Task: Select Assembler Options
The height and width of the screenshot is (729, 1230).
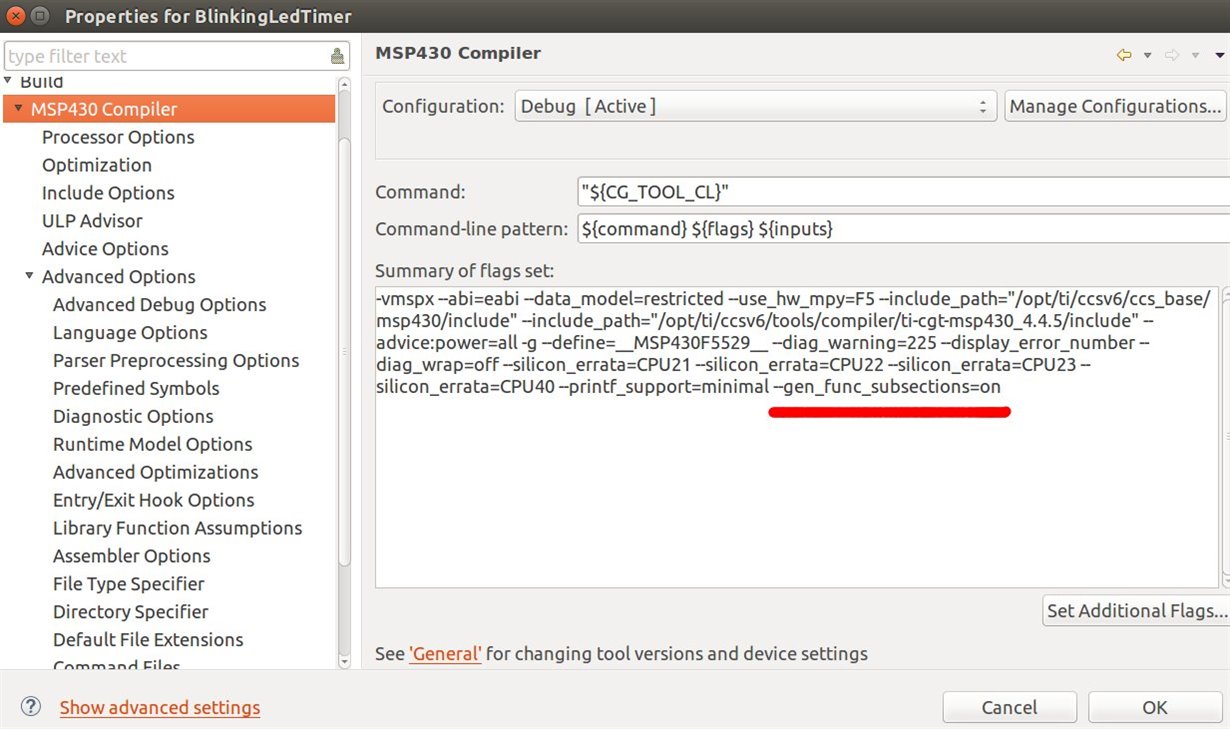Action: tap(132, 556)
